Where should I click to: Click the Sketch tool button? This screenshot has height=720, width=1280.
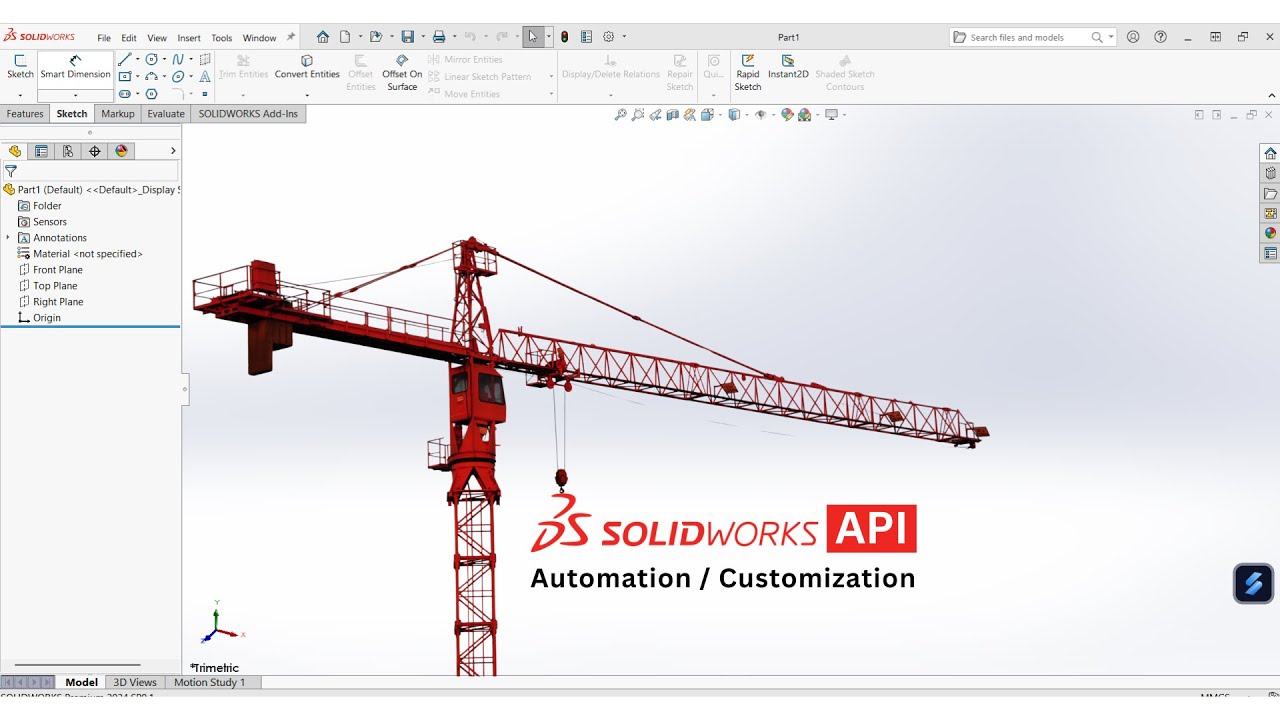(20, 67)
